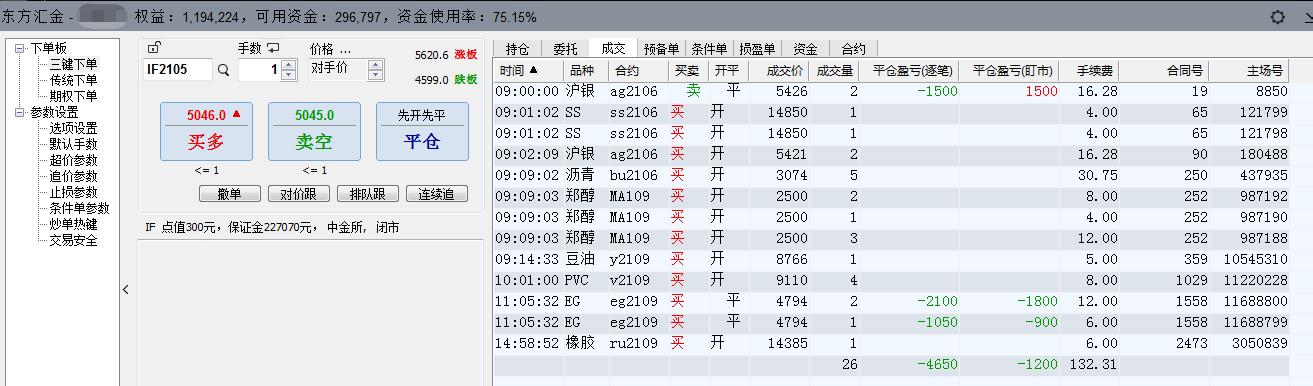Switch to the 条件单 tab
1313x386 pixels.
(709, 48)
